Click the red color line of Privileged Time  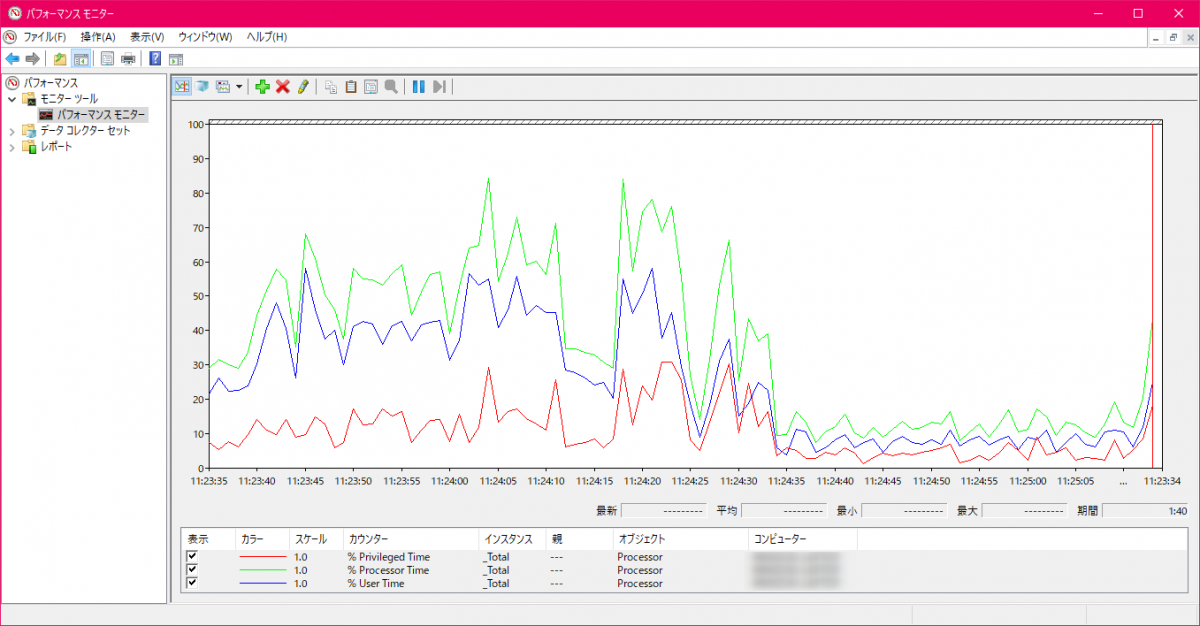pyautogui.click(x=262, y=557)
